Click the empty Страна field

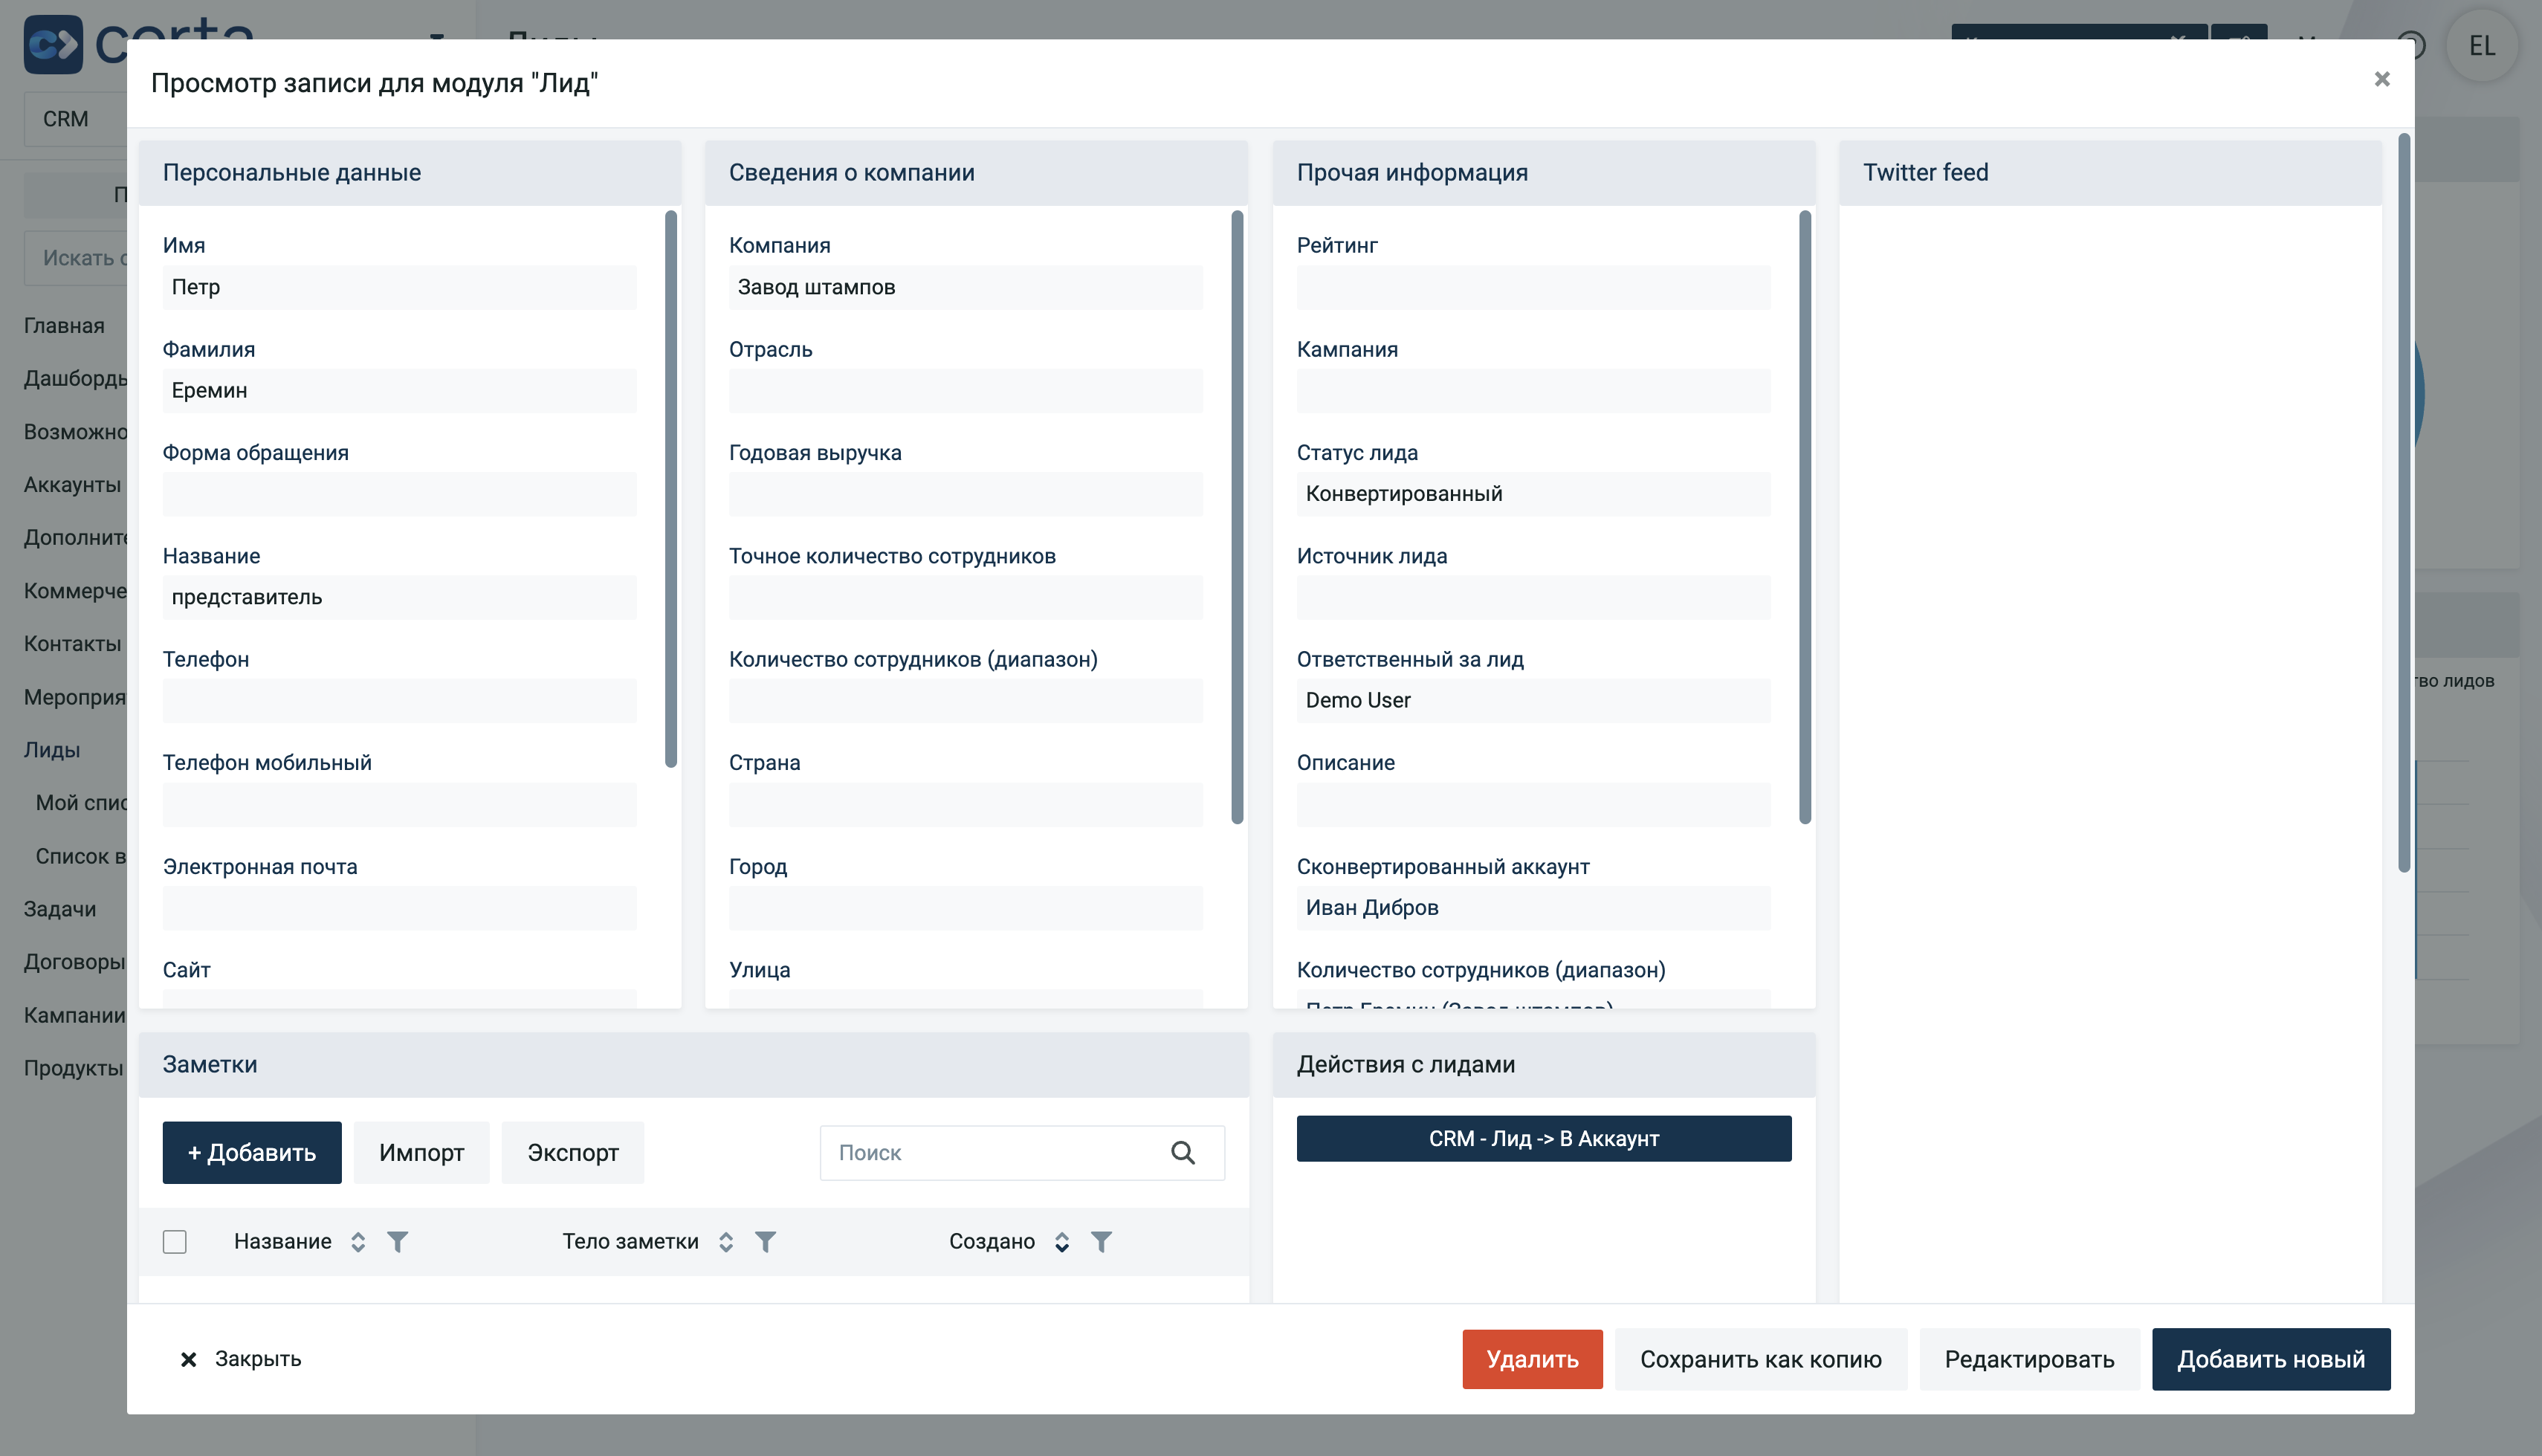[966, 805]
